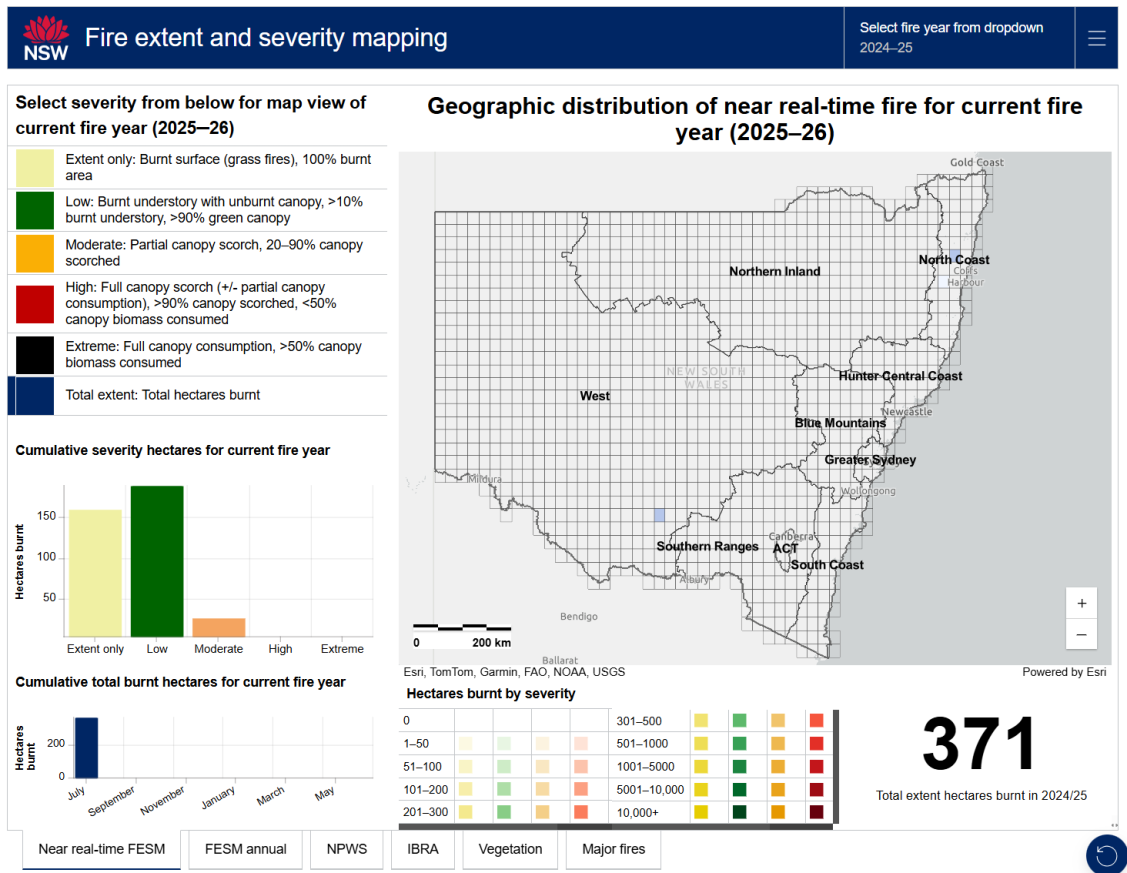Select Low severity green swatch
This screenshot has height=873, width=1127.
(x=35, y=210)
